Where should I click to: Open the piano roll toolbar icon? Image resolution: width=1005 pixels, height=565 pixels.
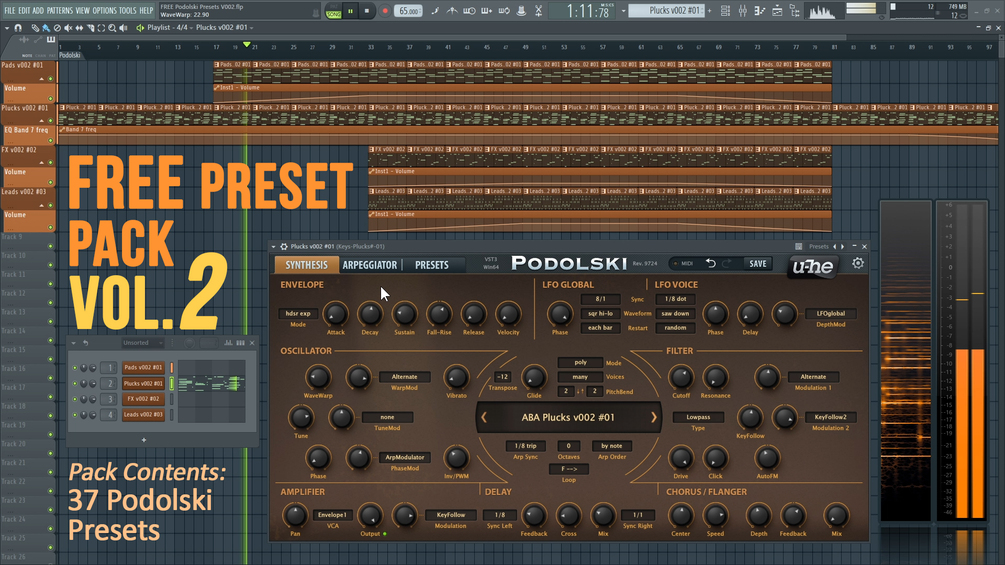(x=760, y=10)
